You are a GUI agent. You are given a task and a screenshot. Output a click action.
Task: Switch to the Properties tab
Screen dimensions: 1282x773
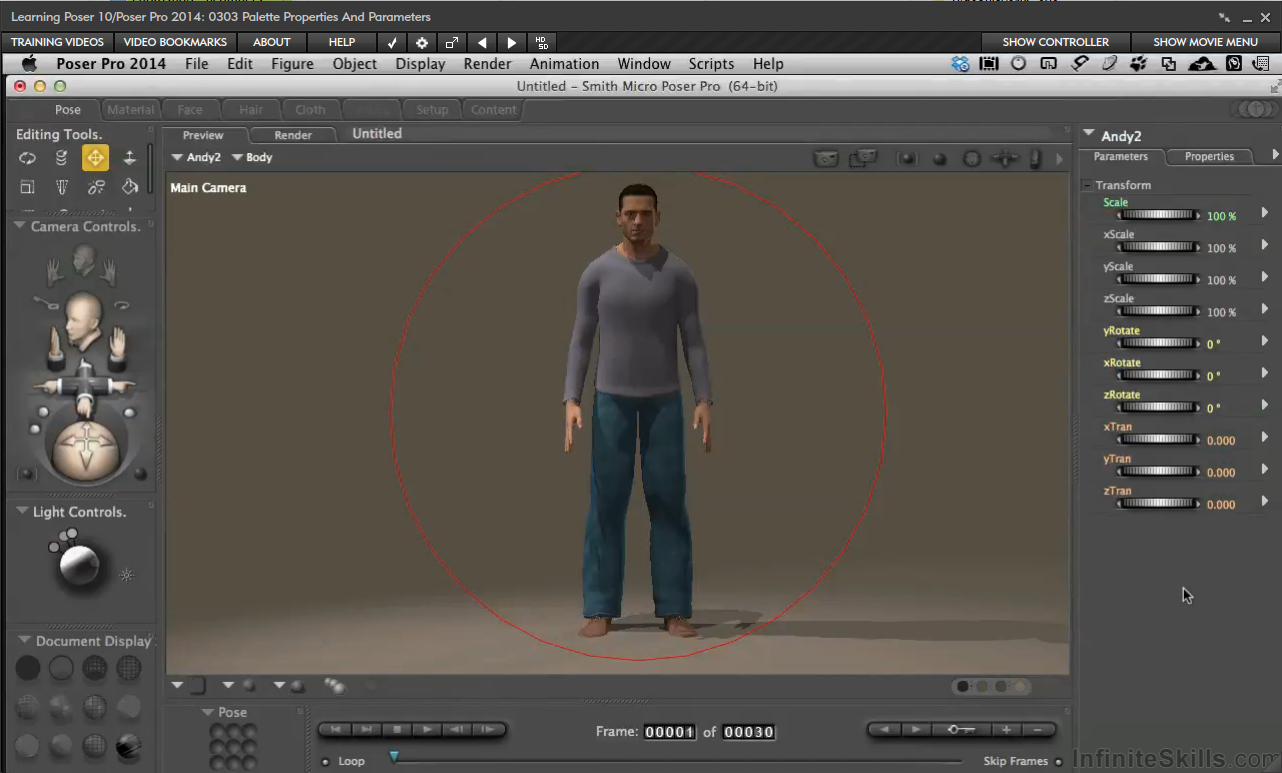[1209, 156]
